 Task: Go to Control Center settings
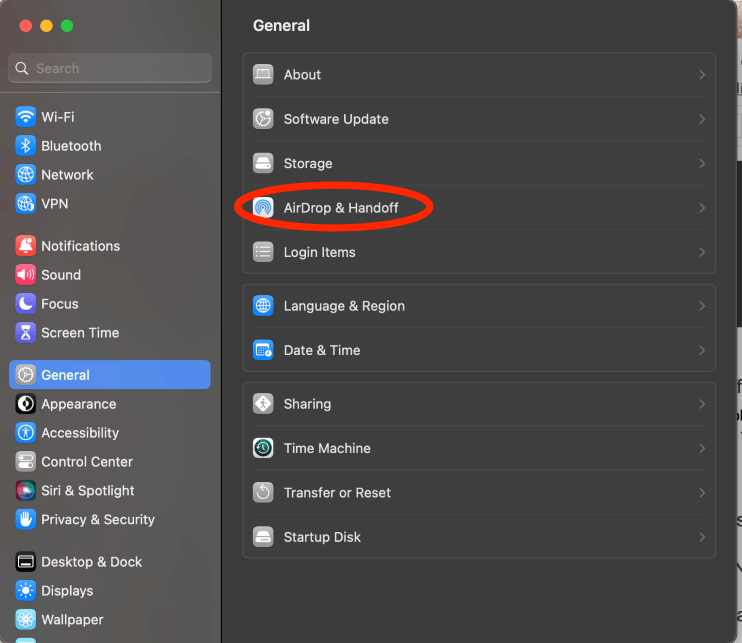(x=86, y=462)
